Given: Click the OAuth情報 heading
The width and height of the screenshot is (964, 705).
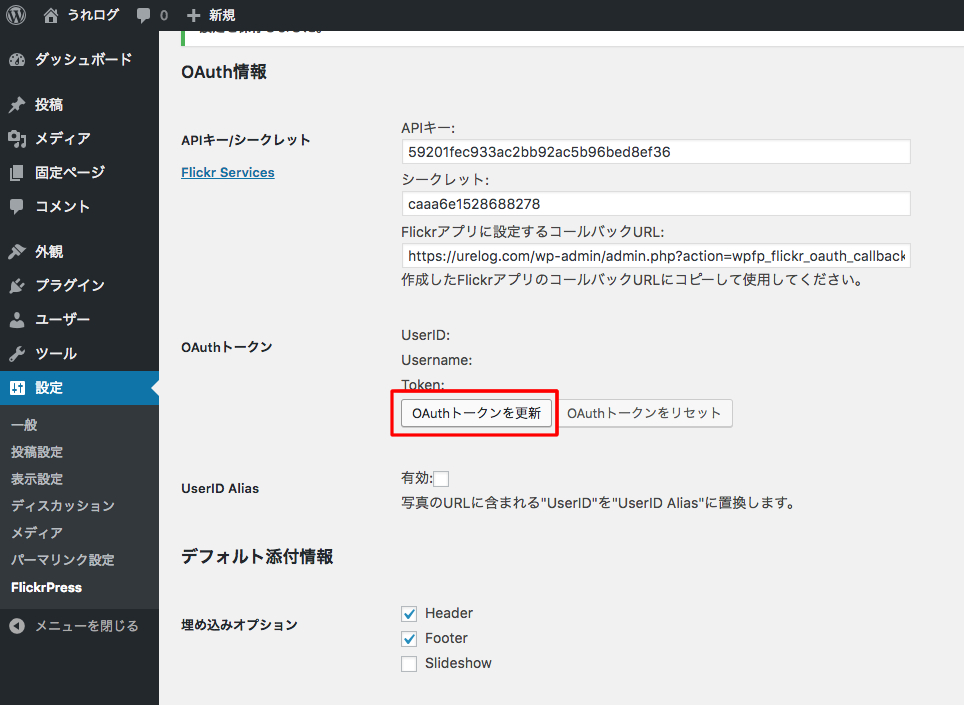Looking at the screenshot, I should [x=224, y=72].
